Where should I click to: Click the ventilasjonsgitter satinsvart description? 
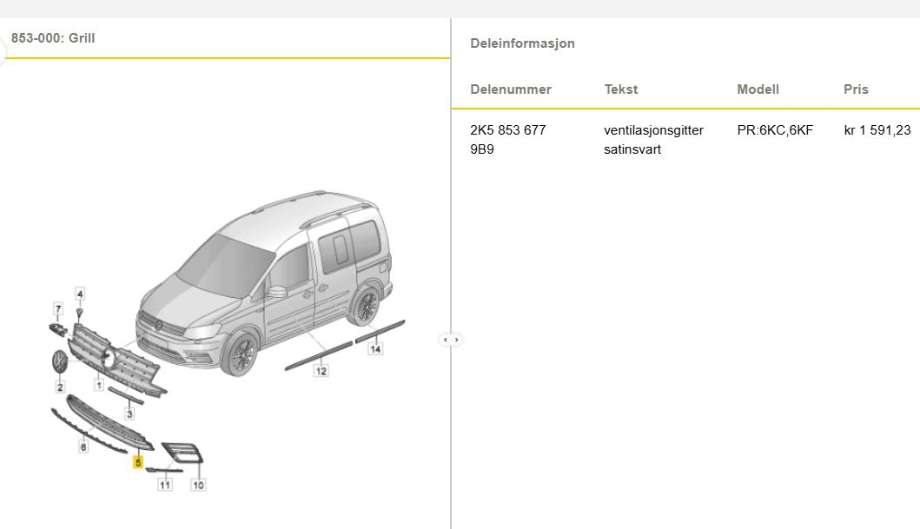(x=654, y=140)
